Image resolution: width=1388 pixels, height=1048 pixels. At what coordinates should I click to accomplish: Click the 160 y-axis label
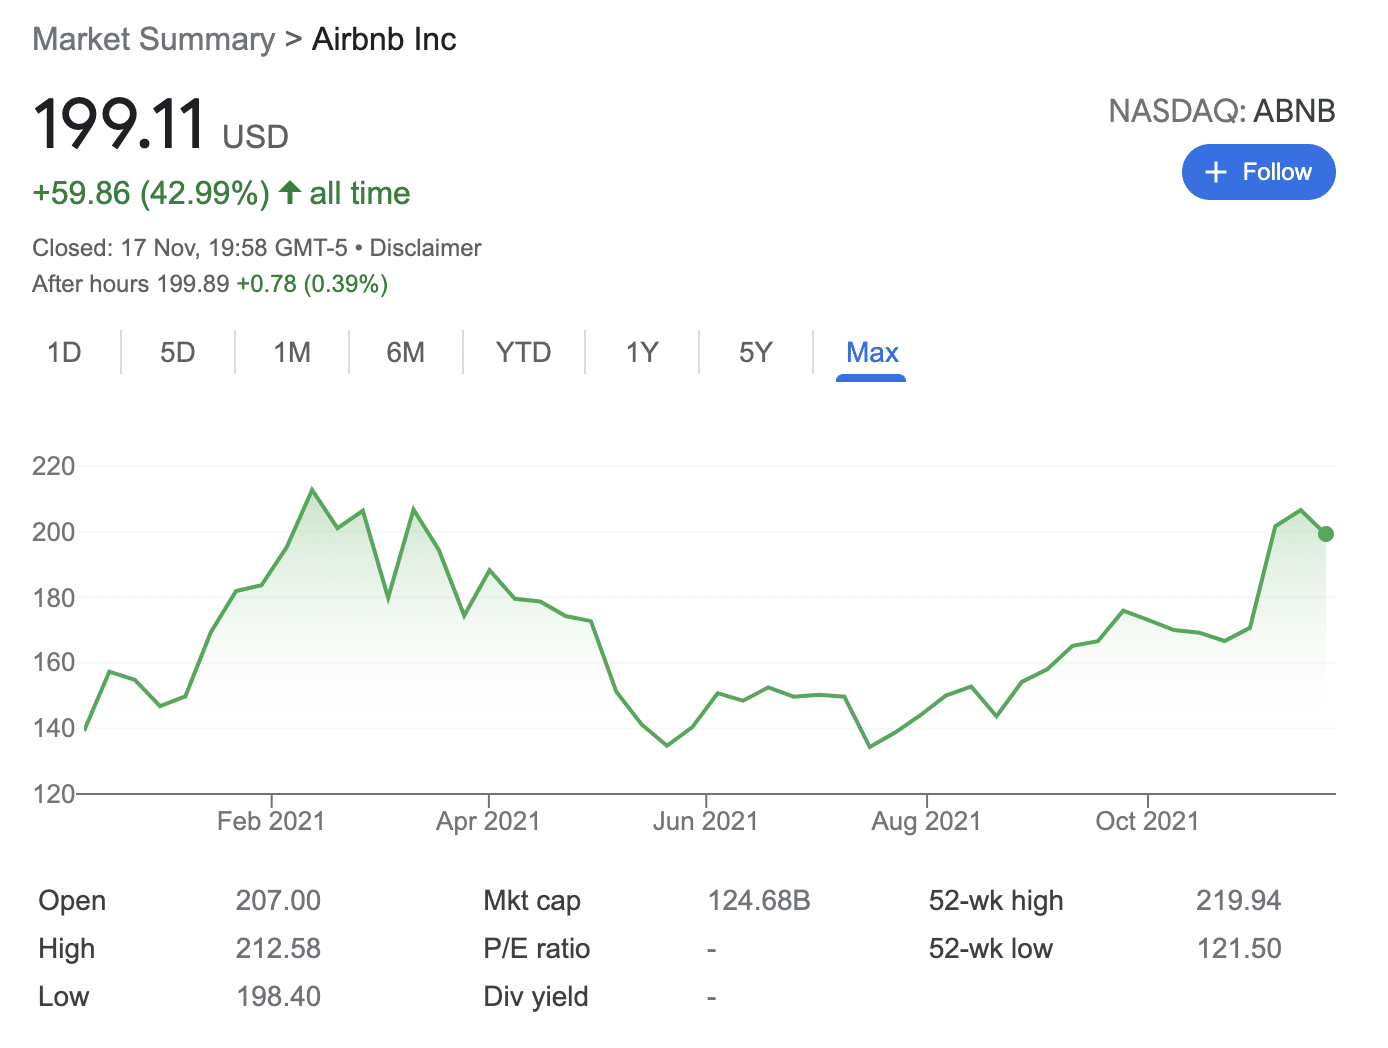pyautogui.click(x=54, y=662)
